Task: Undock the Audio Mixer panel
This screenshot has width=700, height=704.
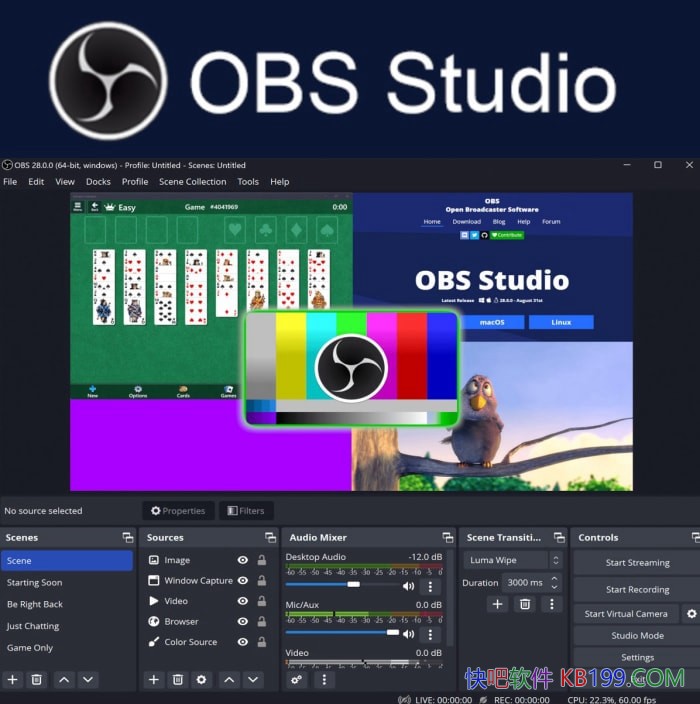Action: [448, 537]
